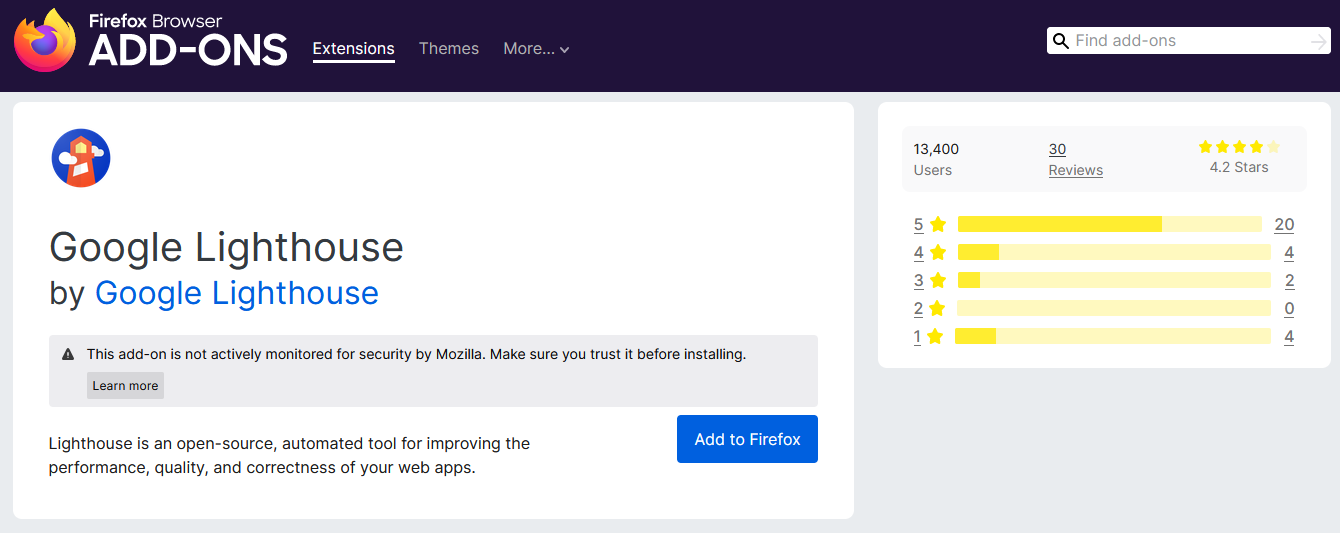1340x533 pixels.
Task: Click the three-star rating bar
Action: click(1114, 280)
